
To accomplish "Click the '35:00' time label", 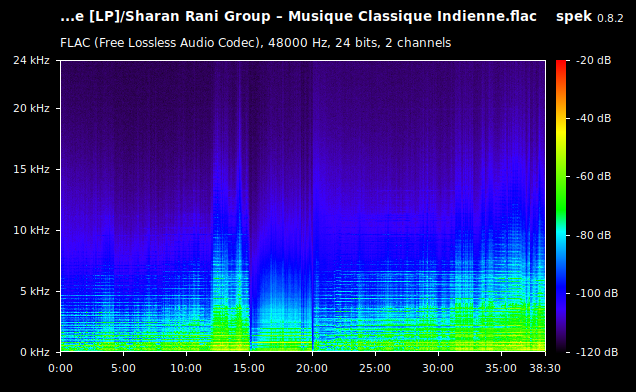I will pyautogui.click(x=501, y=368).
